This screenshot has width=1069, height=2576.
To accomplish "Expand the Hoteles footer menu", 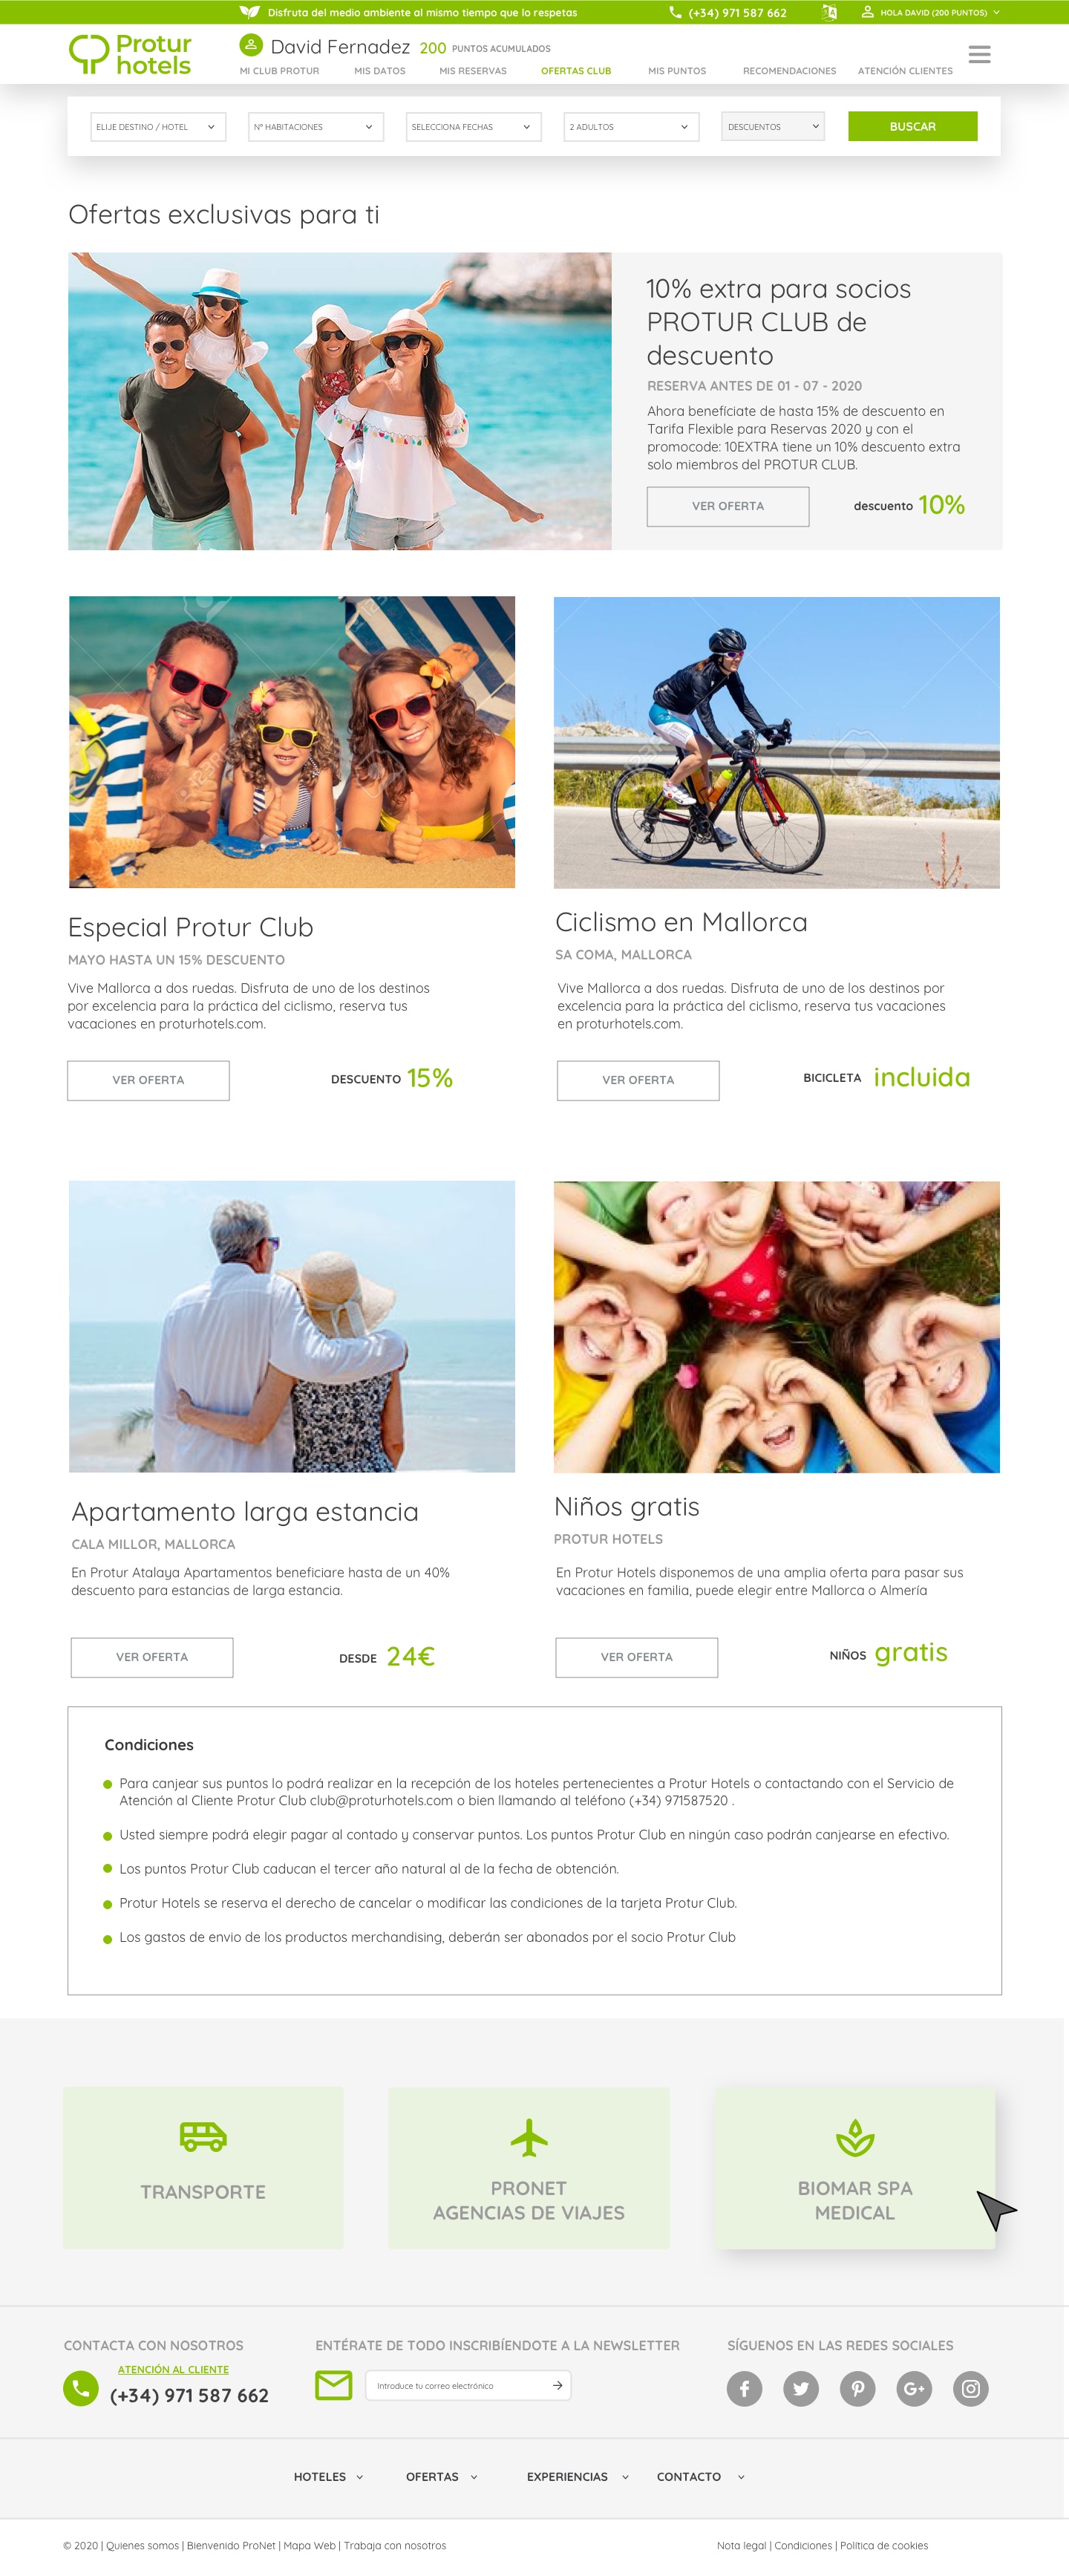I will tap(329, 2476).
